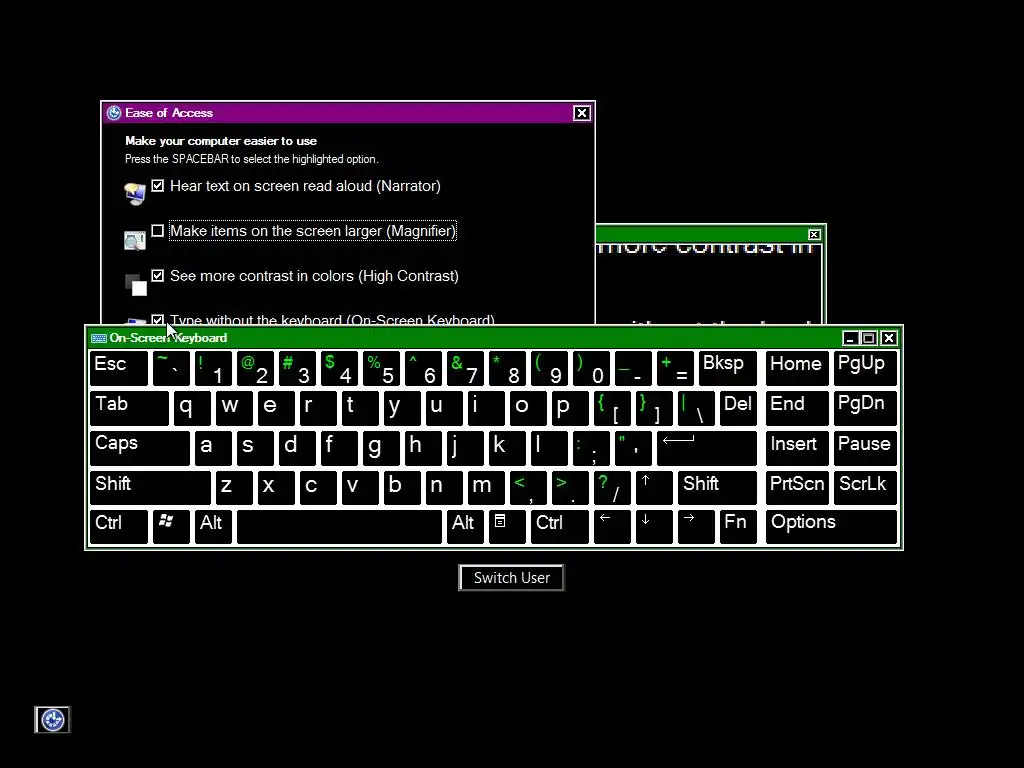
Task: Click the letter m key
Action: pyautogui.click(x=486, y=487)
